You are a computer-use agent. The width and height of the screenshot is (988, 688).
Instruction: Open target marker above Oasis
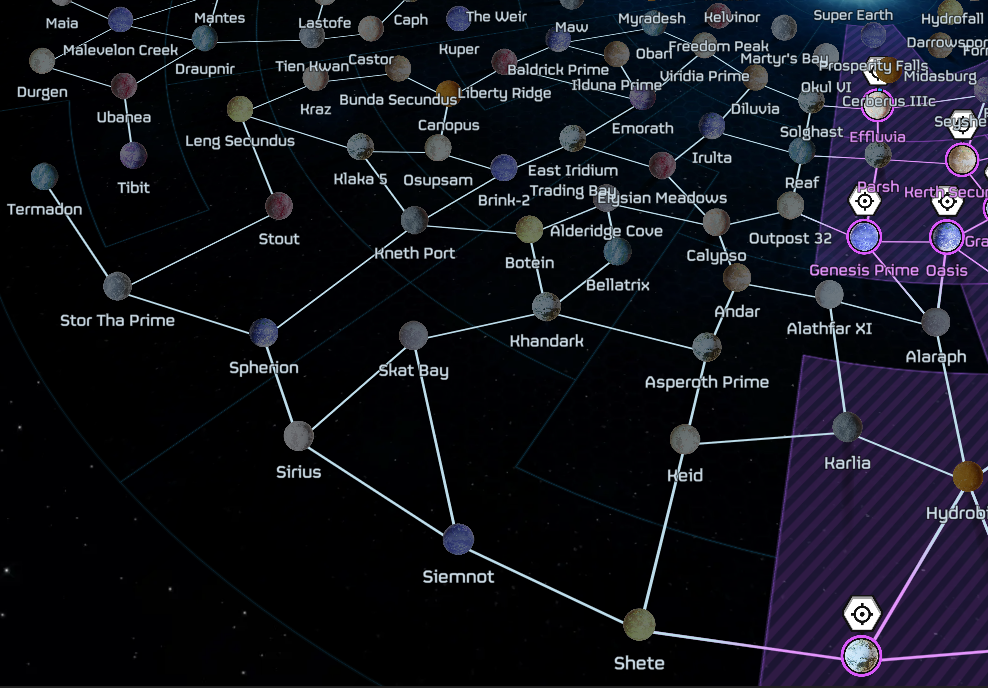[x=946, y=203]
